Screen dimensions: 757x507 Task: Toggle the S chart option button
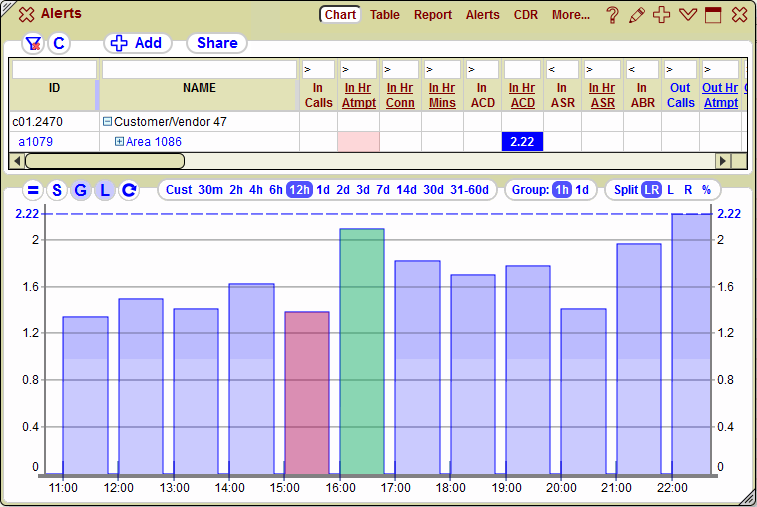tap(57, 190)
